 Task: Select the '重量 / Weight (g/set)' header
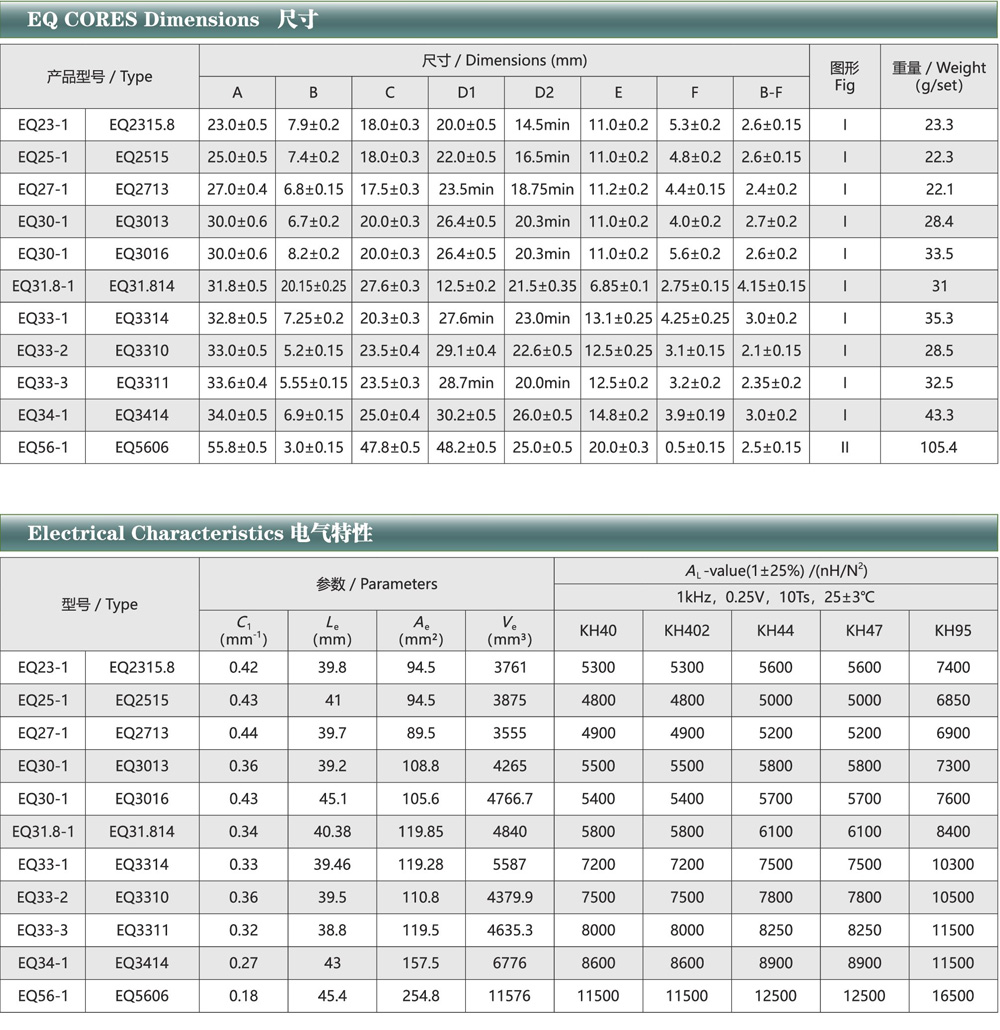coord(939,77)
